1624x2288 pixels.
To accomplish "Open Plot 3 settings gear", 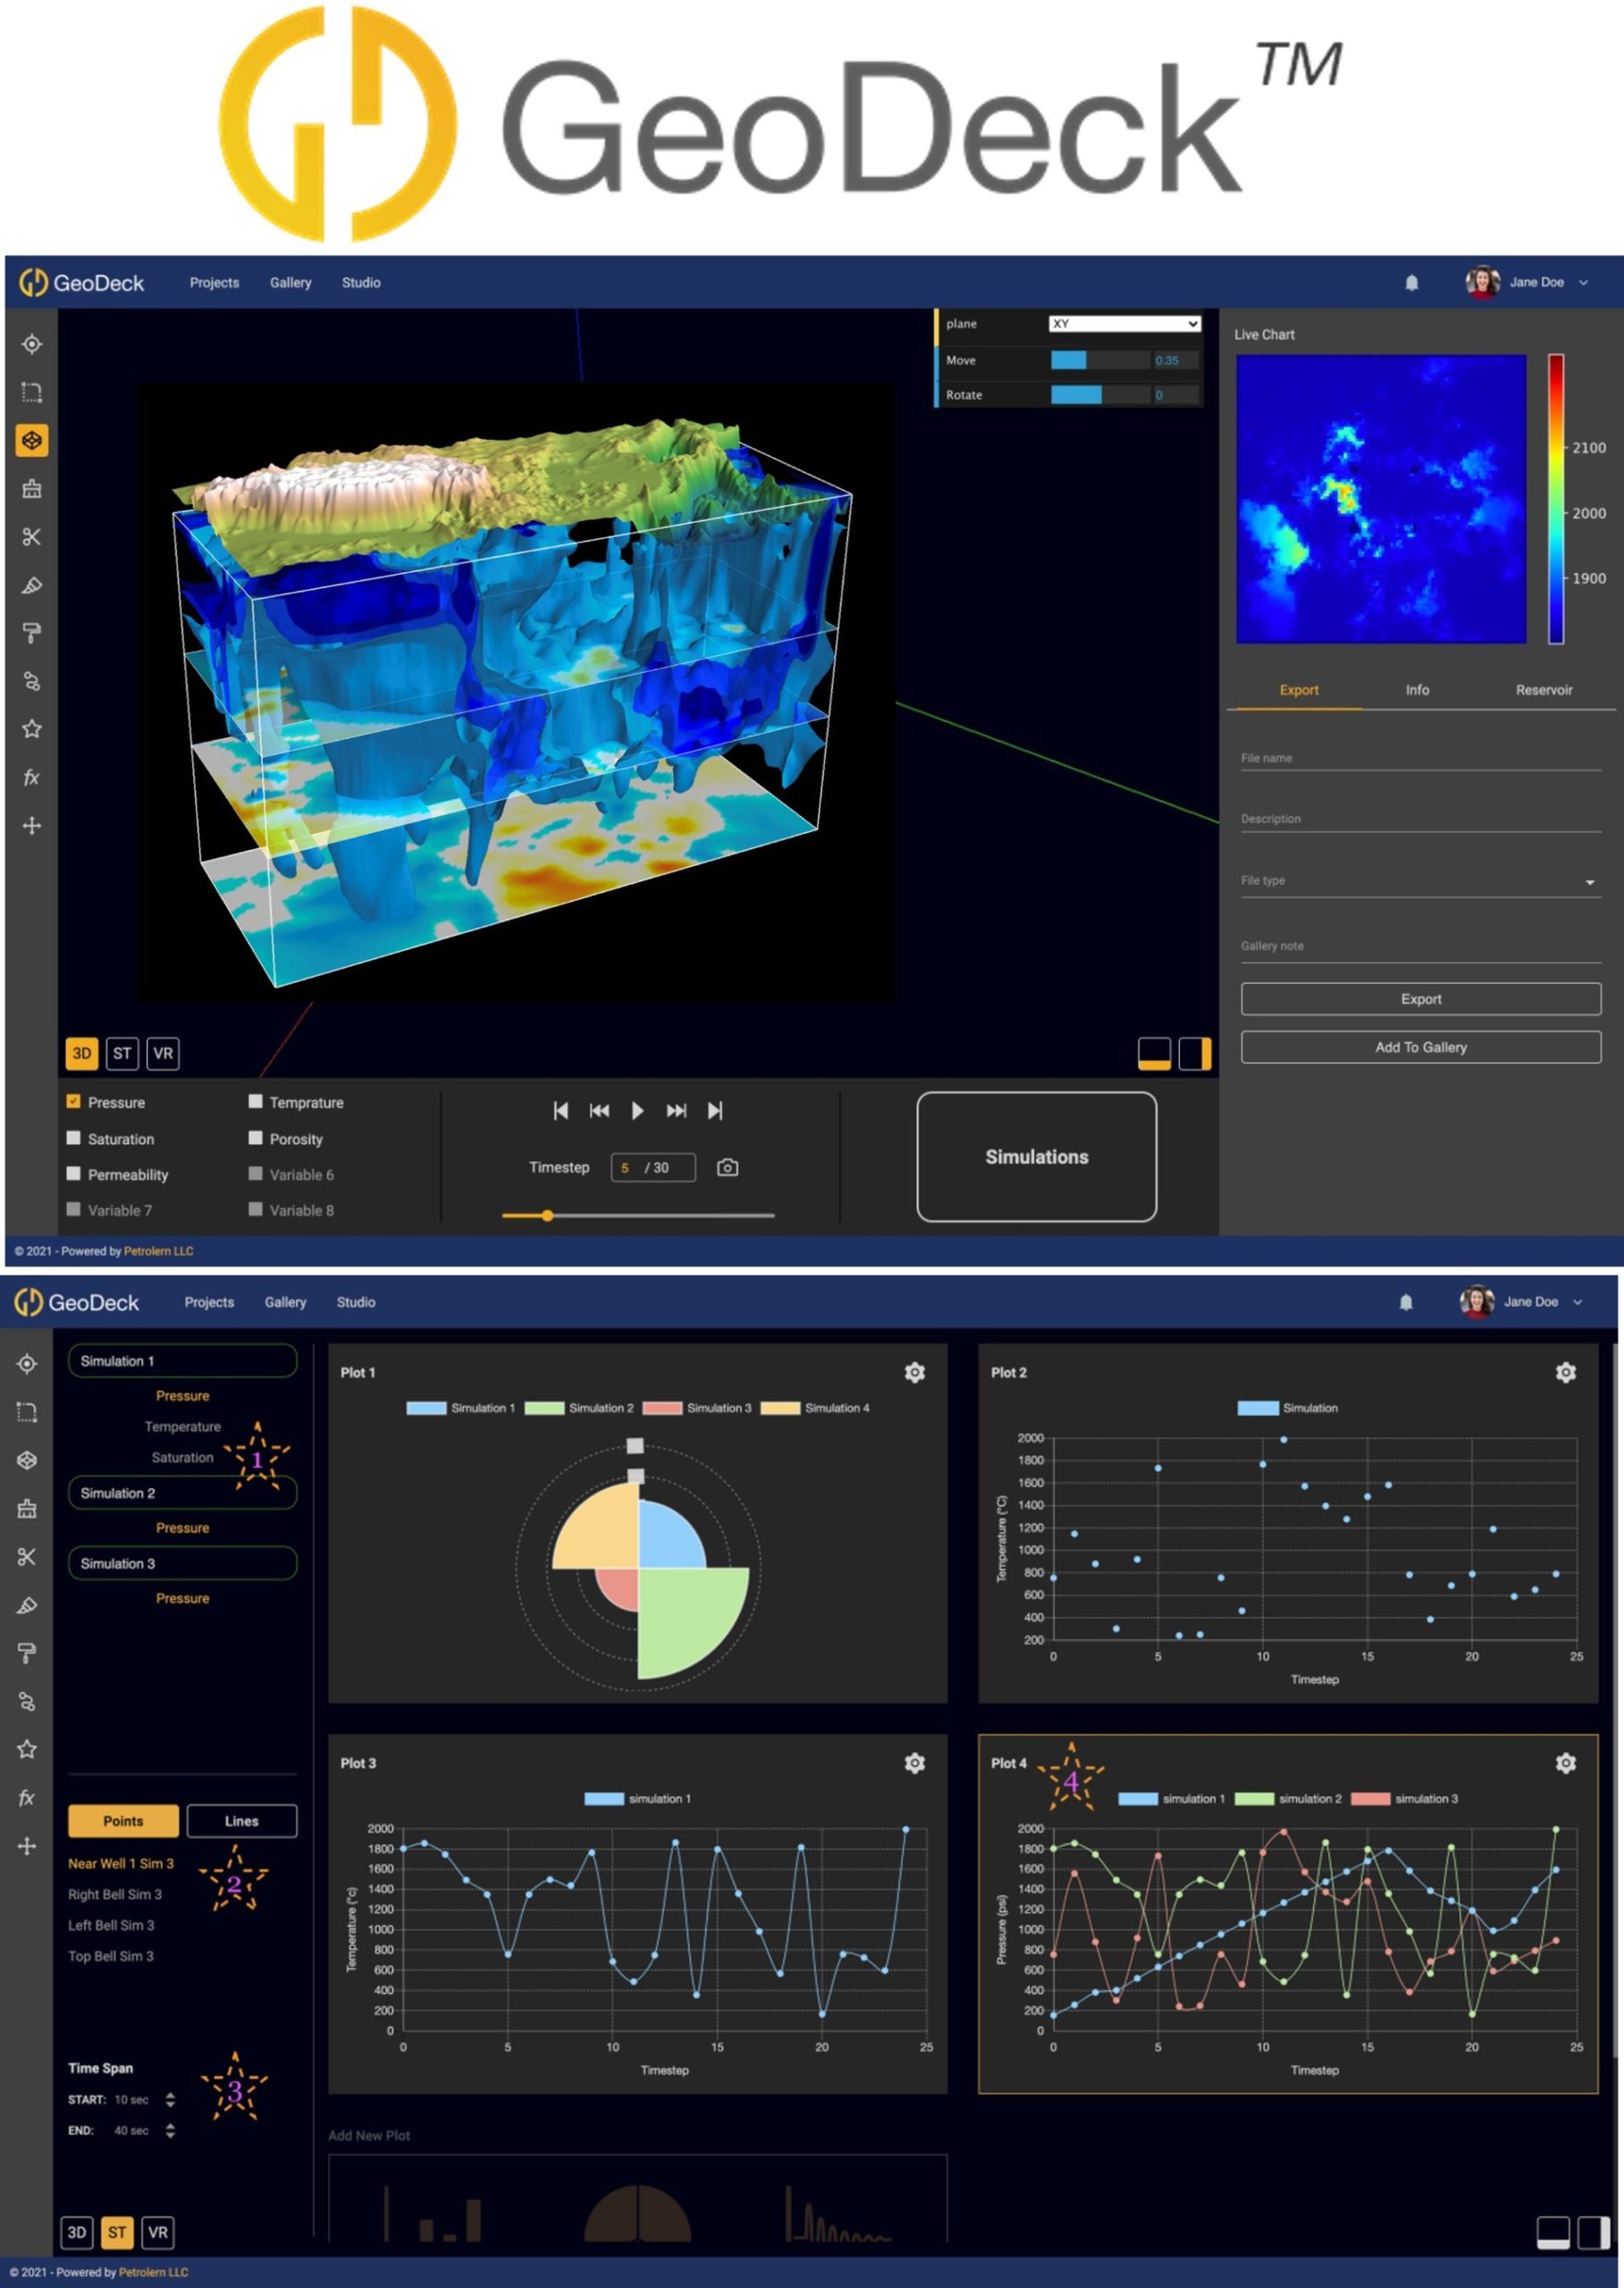I will click(x=915, y=1763).
